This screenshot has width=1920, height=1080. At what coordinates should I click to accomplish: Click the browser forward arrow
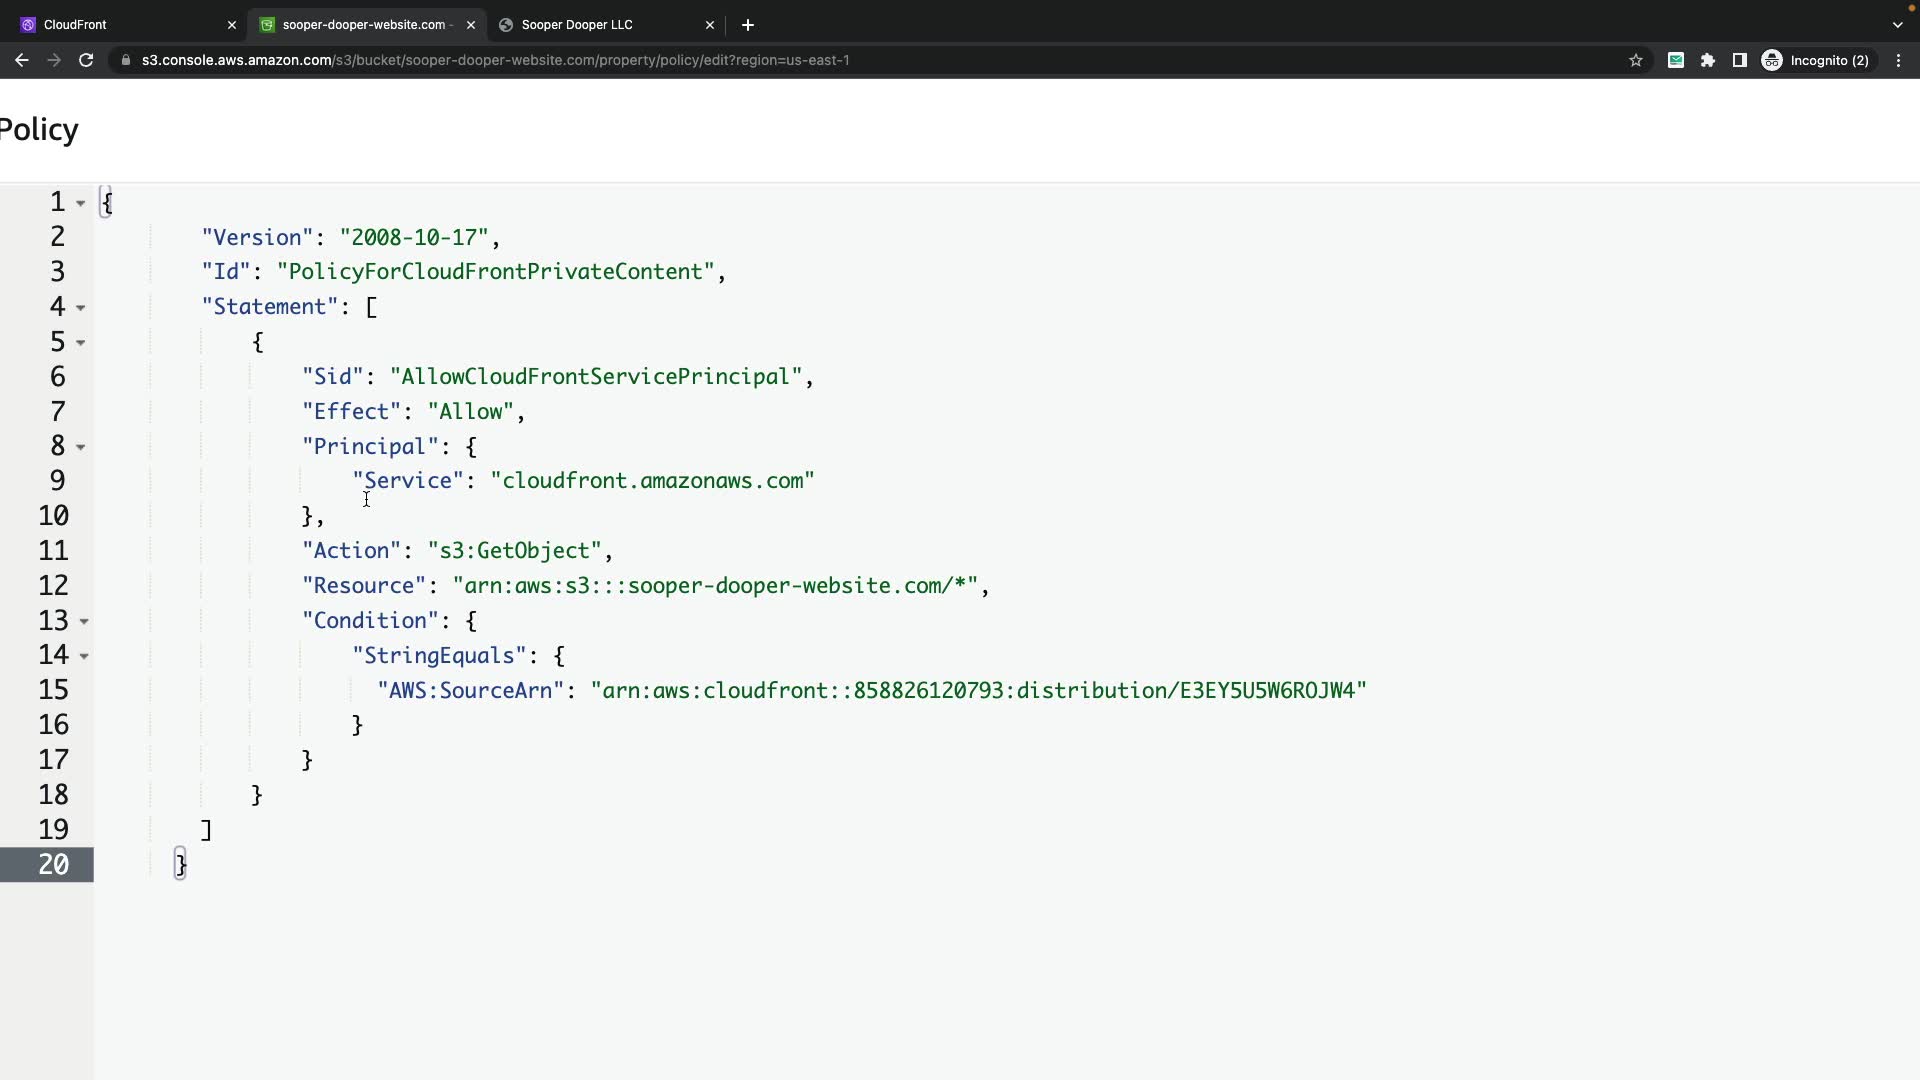point(54,60)
